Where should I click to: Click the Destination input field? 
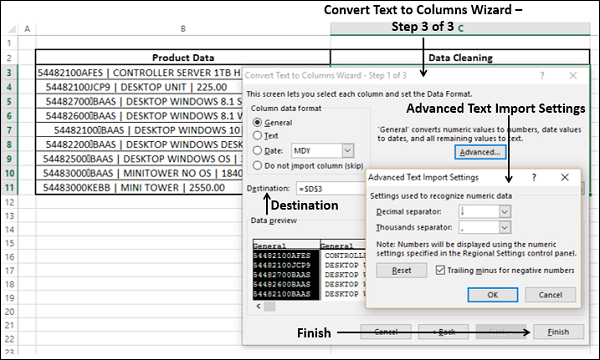pos(331,189)
